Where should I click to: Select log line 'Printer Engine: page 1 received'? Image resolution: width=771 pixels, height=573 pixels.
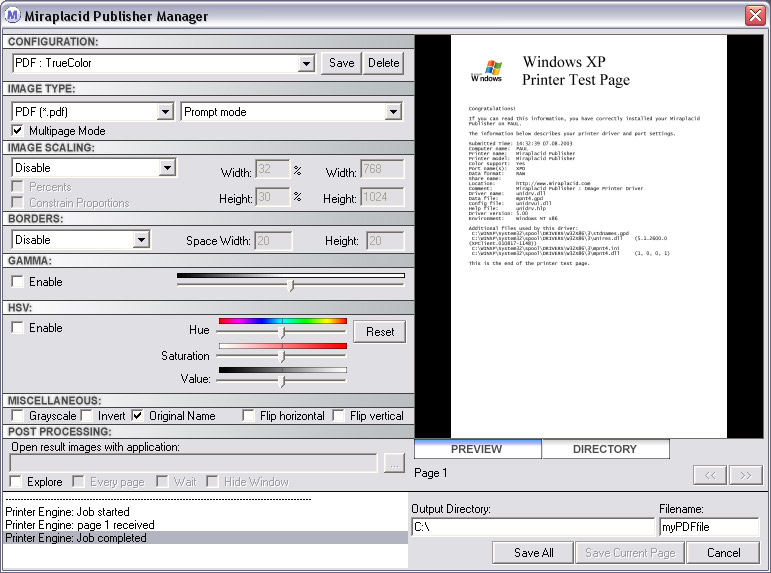80,525
